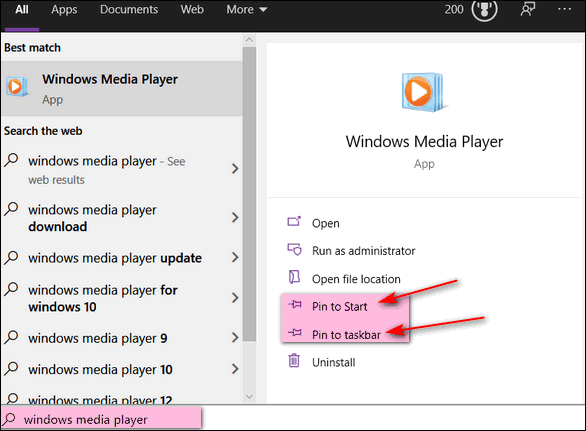This screenshot has width=586, height=431.
Task: Click 'windows media player 12' suggestion text
Action: tap(101, 399)
